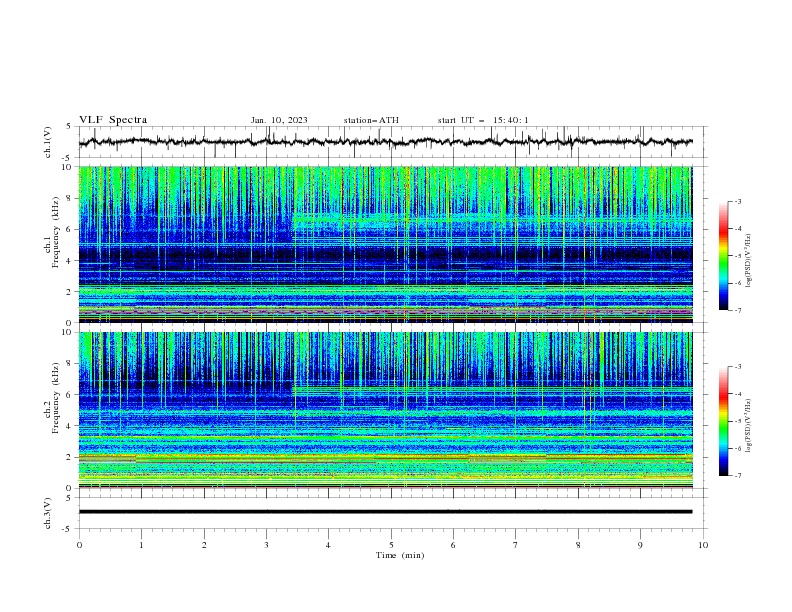Click the ch.2 colorbar "-7" value
The width and height of the screenshot is (792, 612).
[738, 476]
